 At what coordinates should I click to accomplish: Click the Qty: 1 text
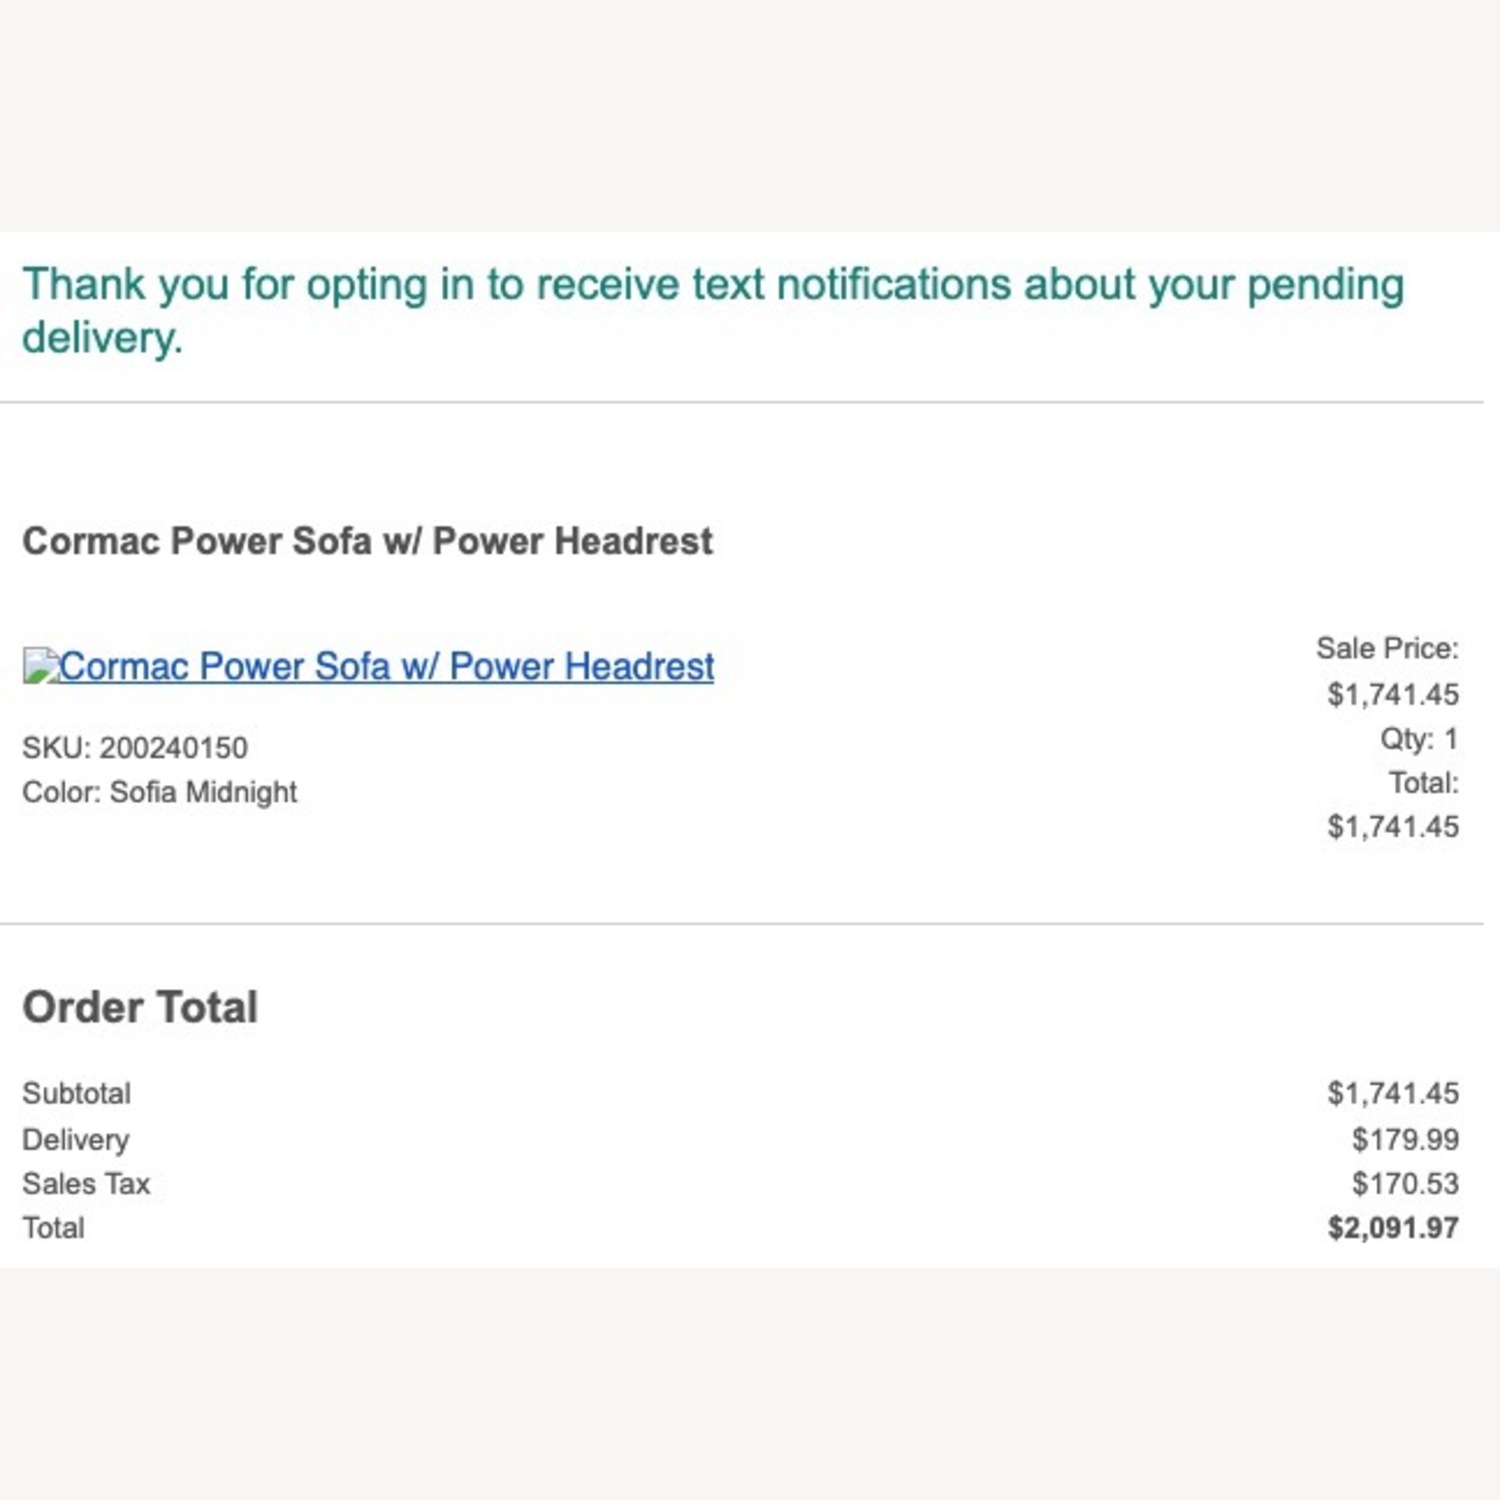(1418, 739)
